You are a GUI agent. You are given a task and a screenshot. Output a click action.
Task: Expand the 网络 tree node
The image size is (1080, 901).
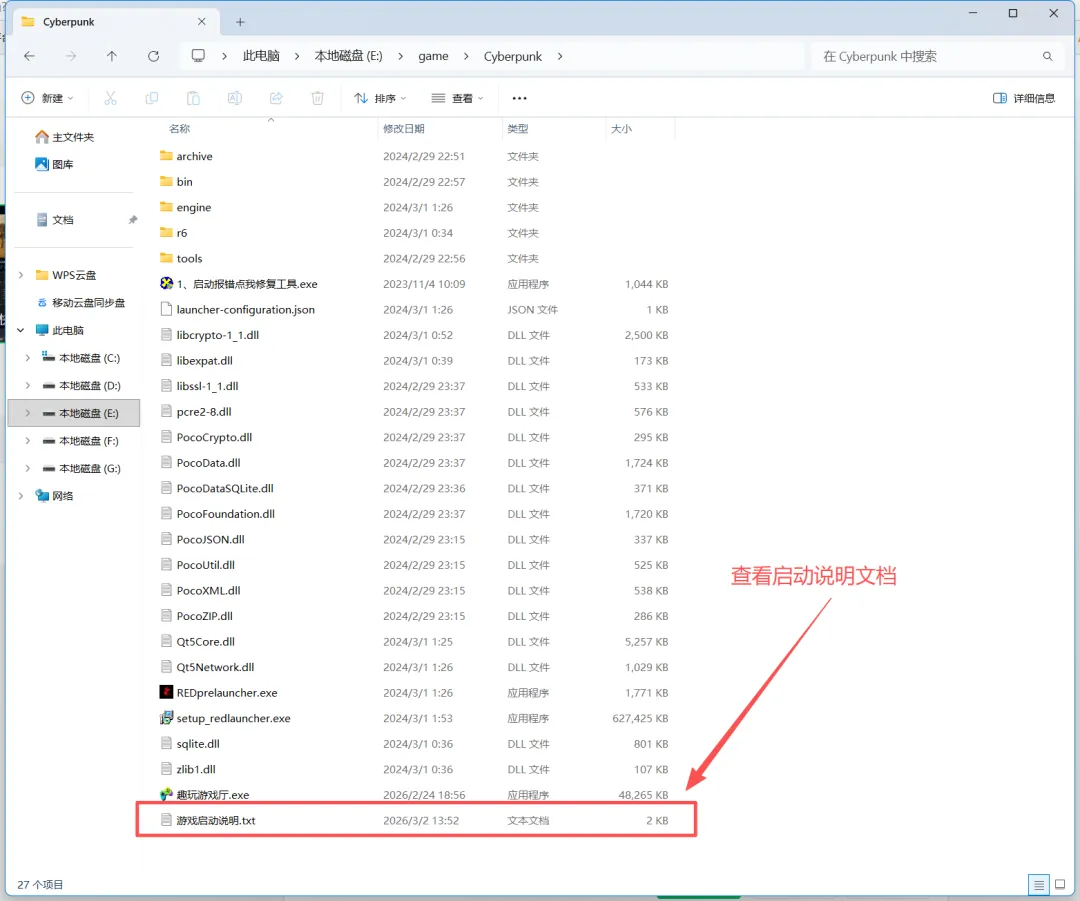pos(21,495)
